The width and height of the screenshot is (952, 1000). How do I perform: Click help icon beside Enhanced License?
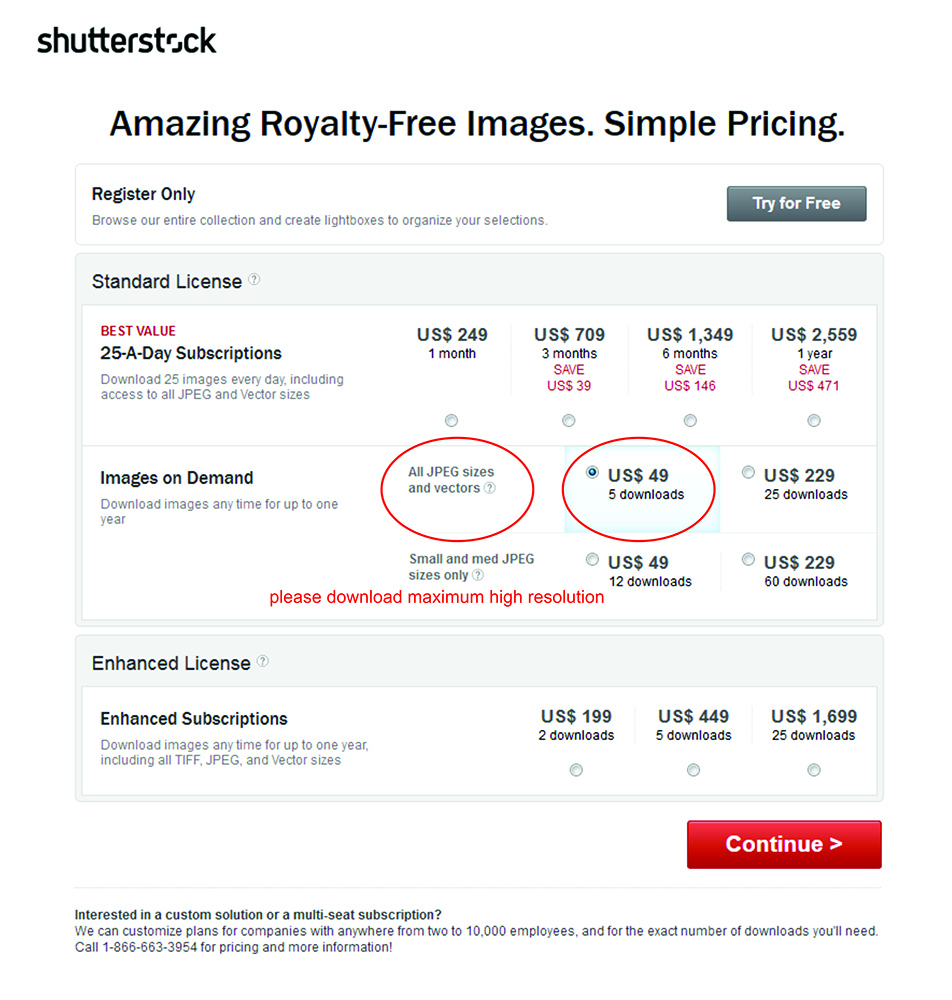[x=263, y=661]
